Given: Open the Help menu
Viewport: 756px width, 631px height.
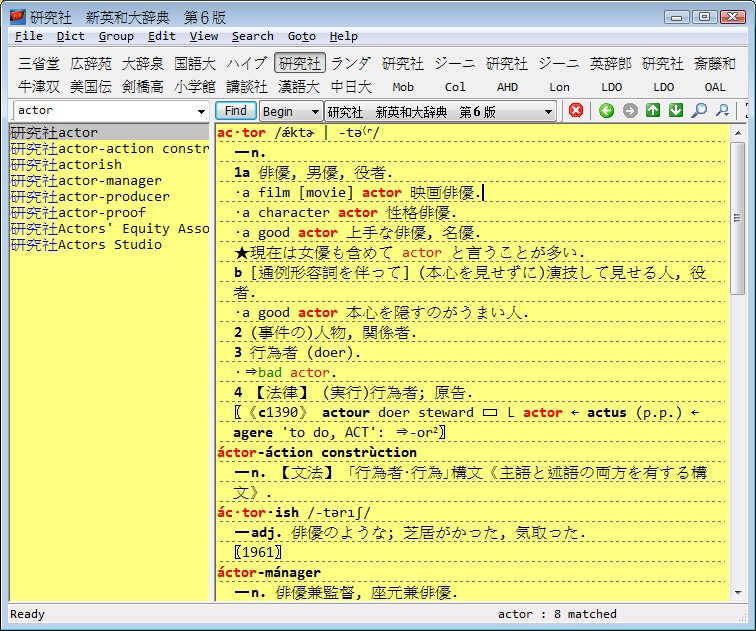Looking at the screenshot, I should pyautogui.click(x=344, y=36).
